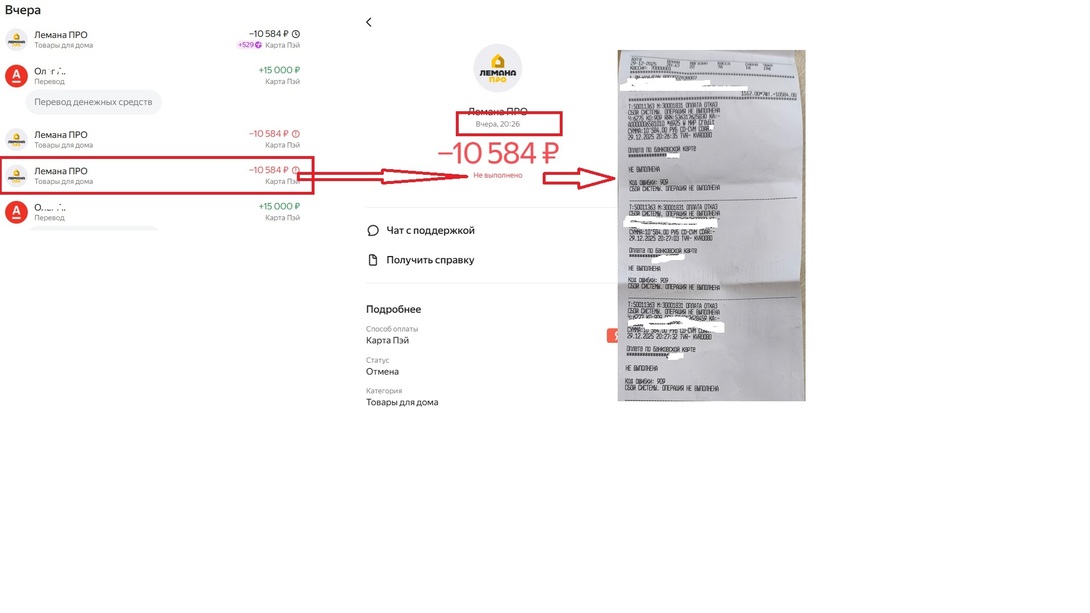Select the Не выполнено status label

498,175
